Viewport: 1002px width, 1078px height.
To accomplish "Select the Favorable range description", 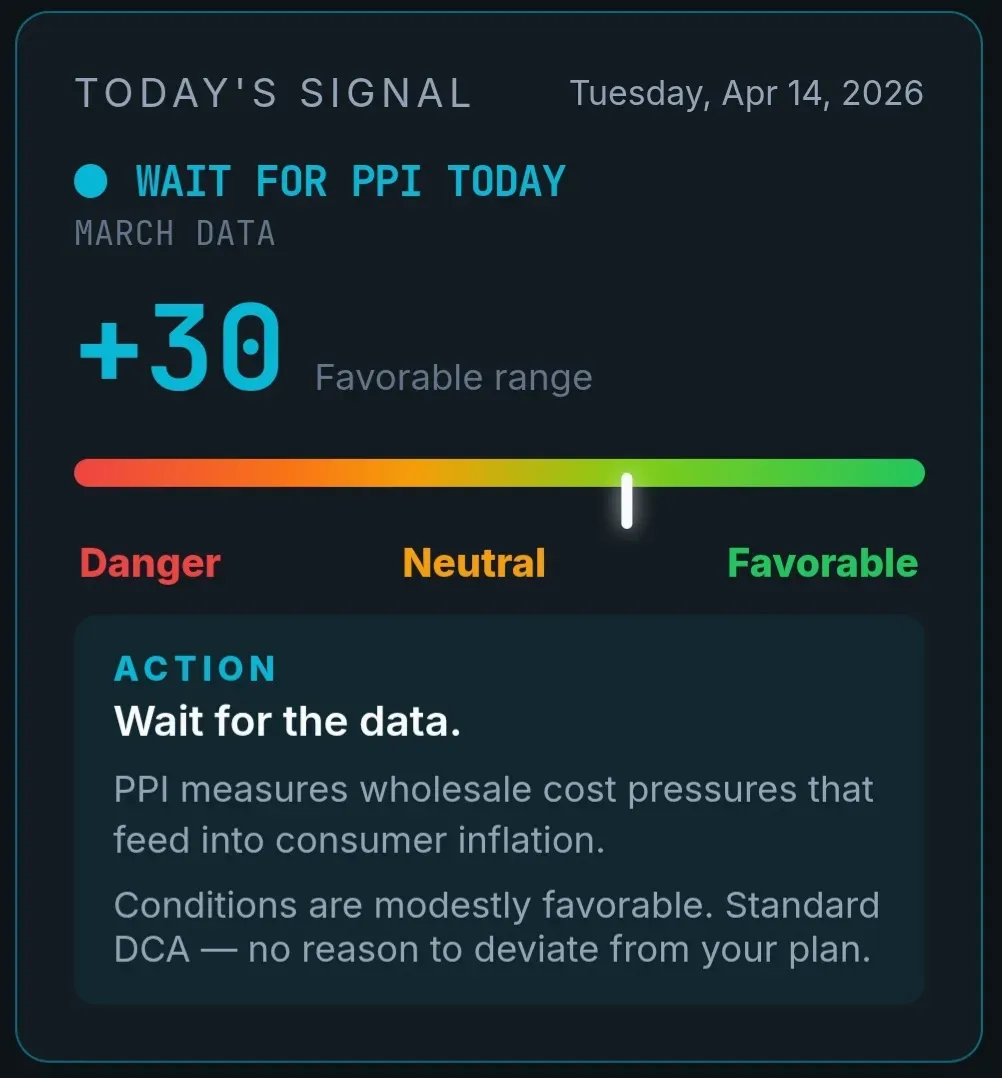I will [453, 377].
